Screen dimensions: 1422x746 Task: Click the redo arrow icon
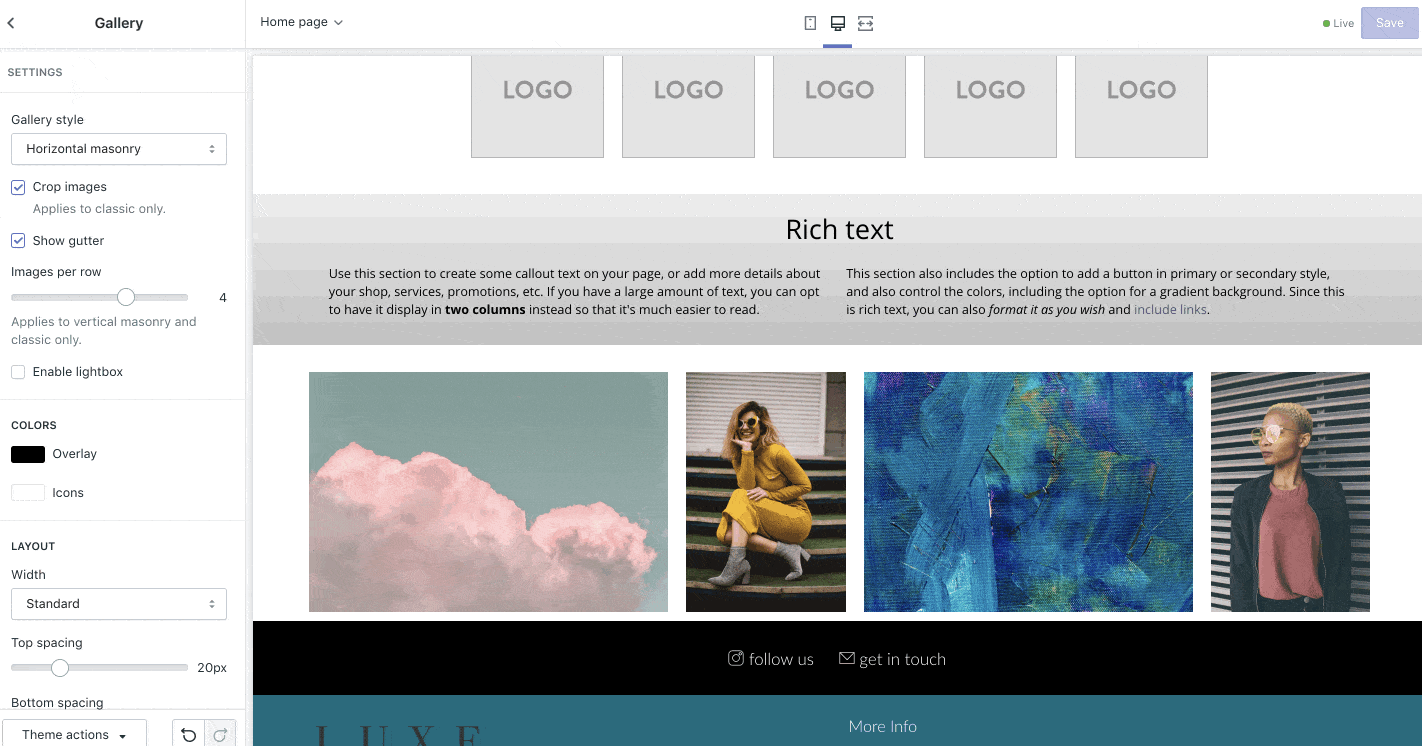(x=220, y=735)
